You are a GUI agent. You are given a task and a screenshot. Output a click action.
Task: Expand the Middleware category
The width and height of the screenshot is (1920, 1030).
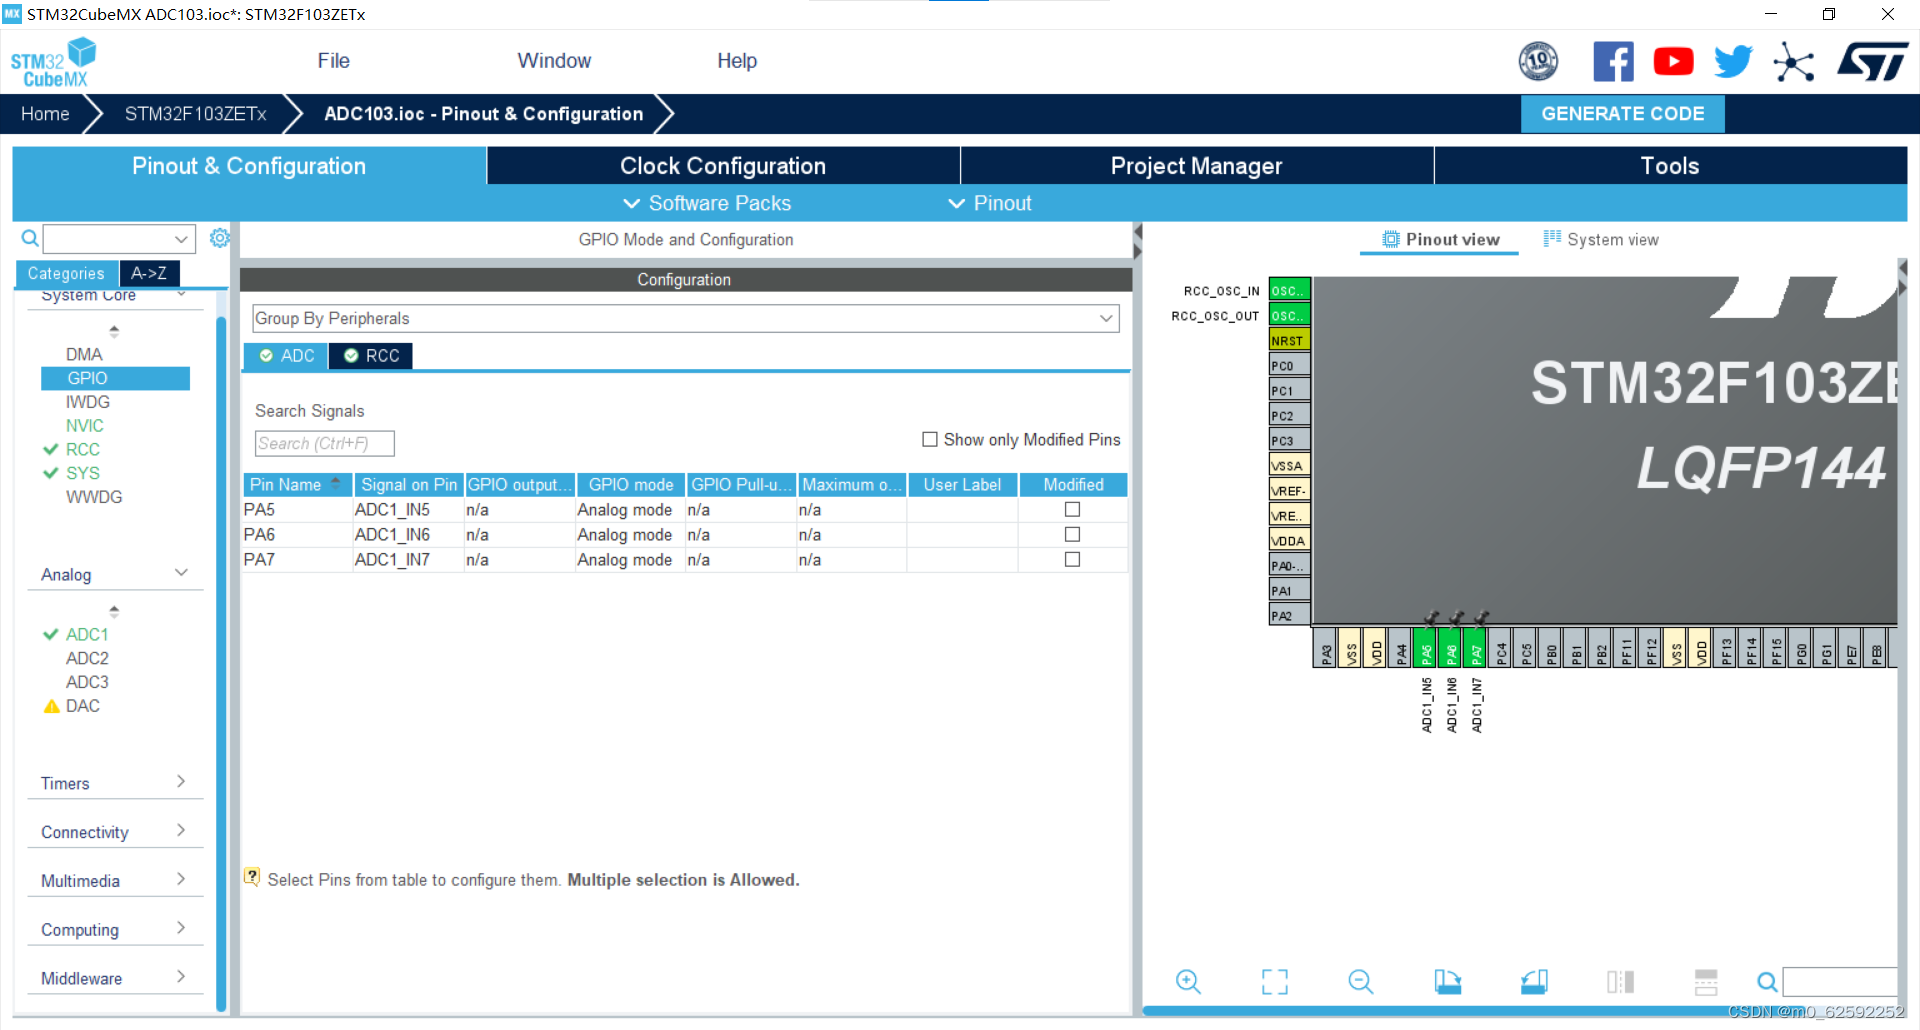pyautogui.click(x=181, y=976)
